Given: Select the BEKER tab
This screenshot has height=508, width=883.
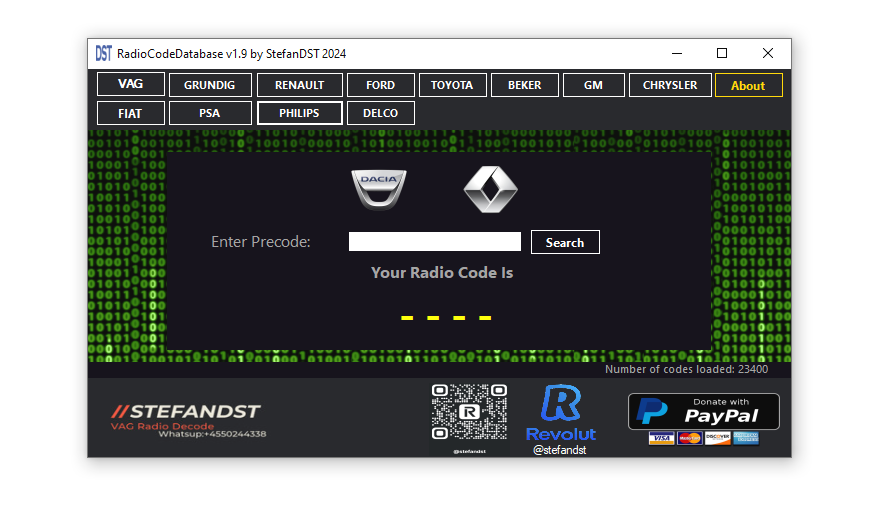Looking at the screenshot, I should [x=525, y=85].
